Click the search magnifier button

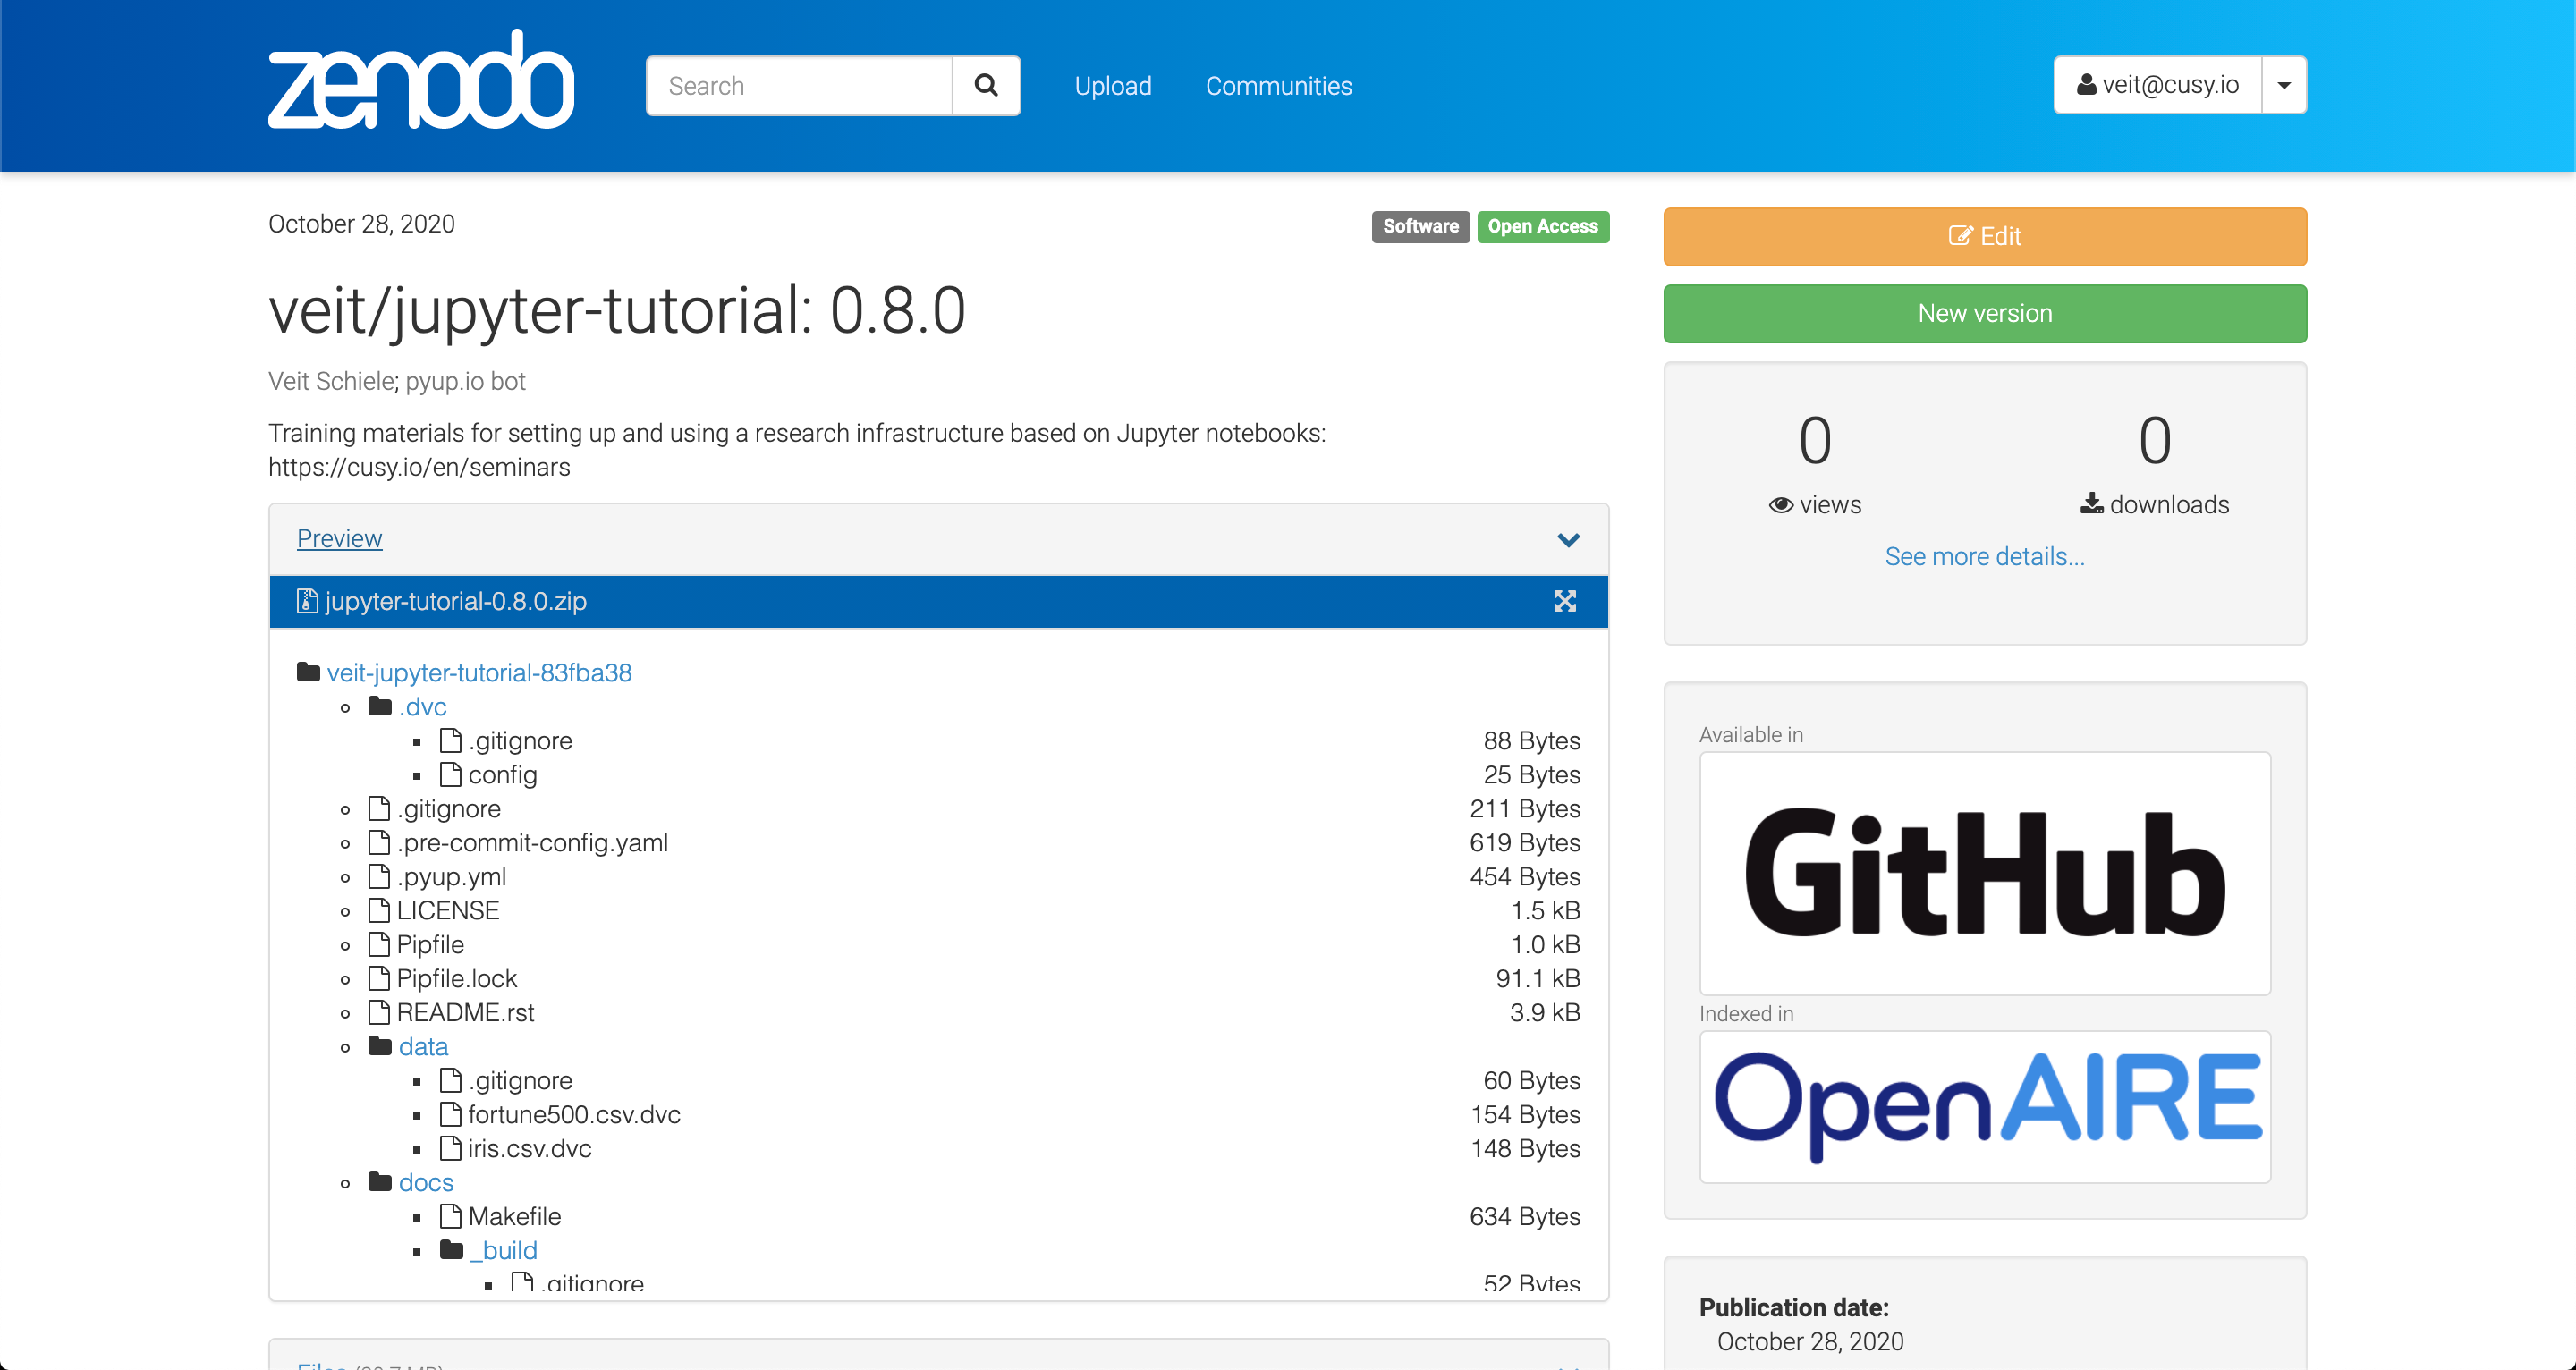(x=986, y=85)
